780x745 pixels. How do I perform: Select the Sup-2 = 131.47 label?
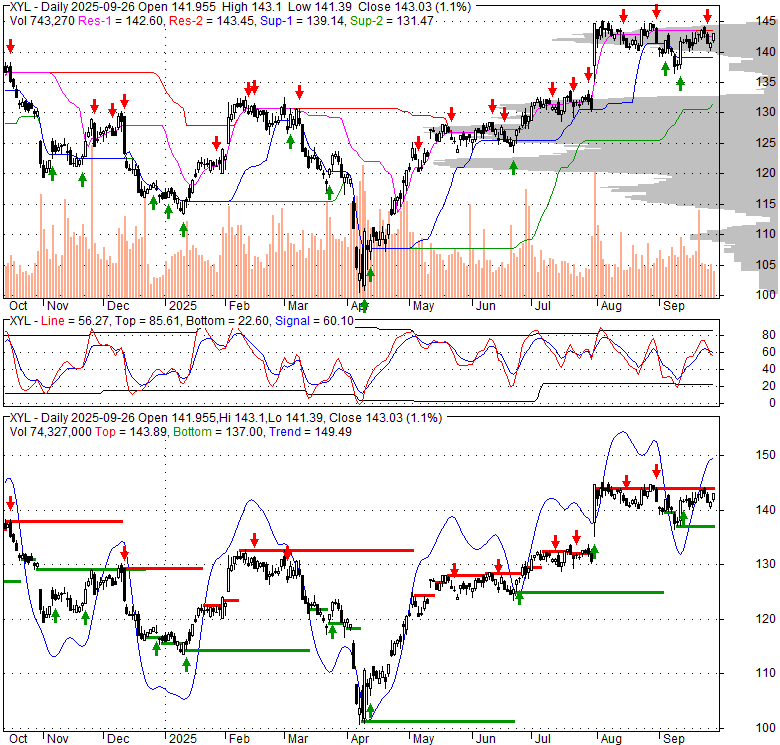click(x=391, y=21)
